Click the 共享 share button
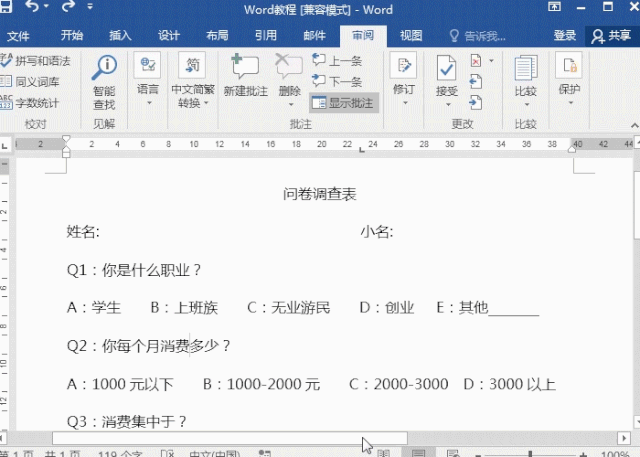Viewport: 640px width, 457px height. click(611, 36)
